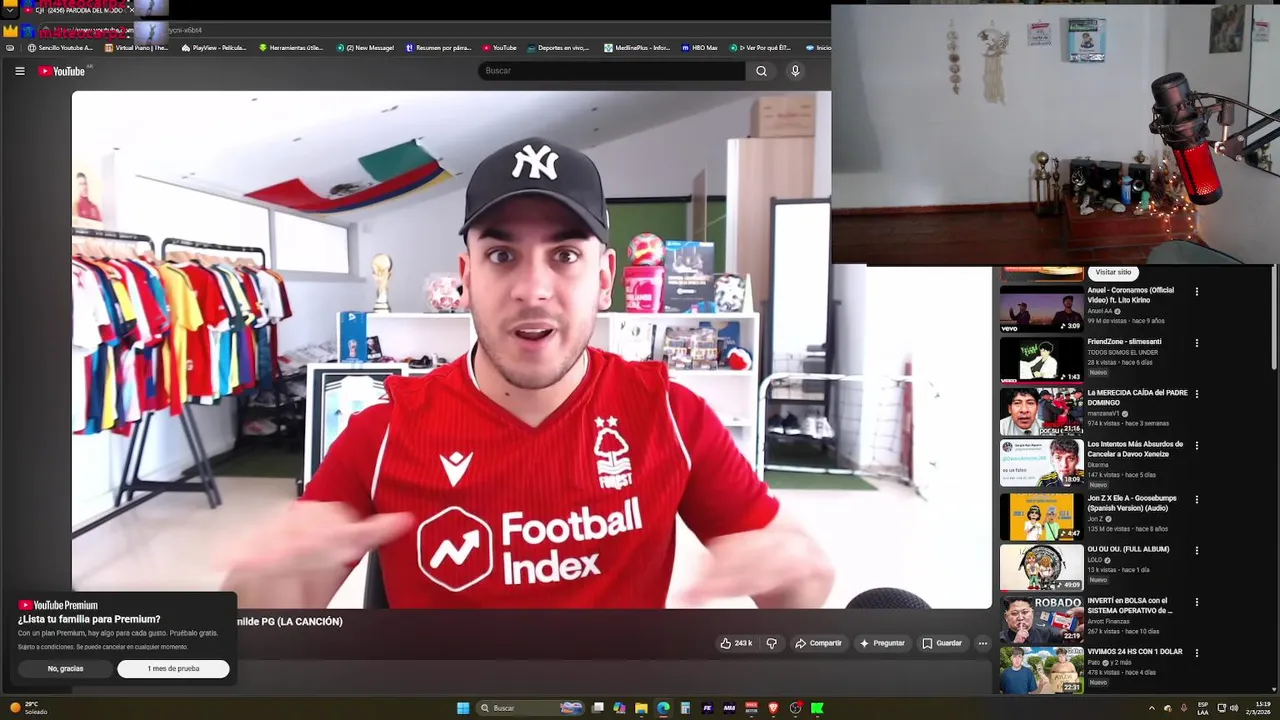Open Jon Z X Ele A Goosebumps video
1280x720 pixels.
[1131, 503]
